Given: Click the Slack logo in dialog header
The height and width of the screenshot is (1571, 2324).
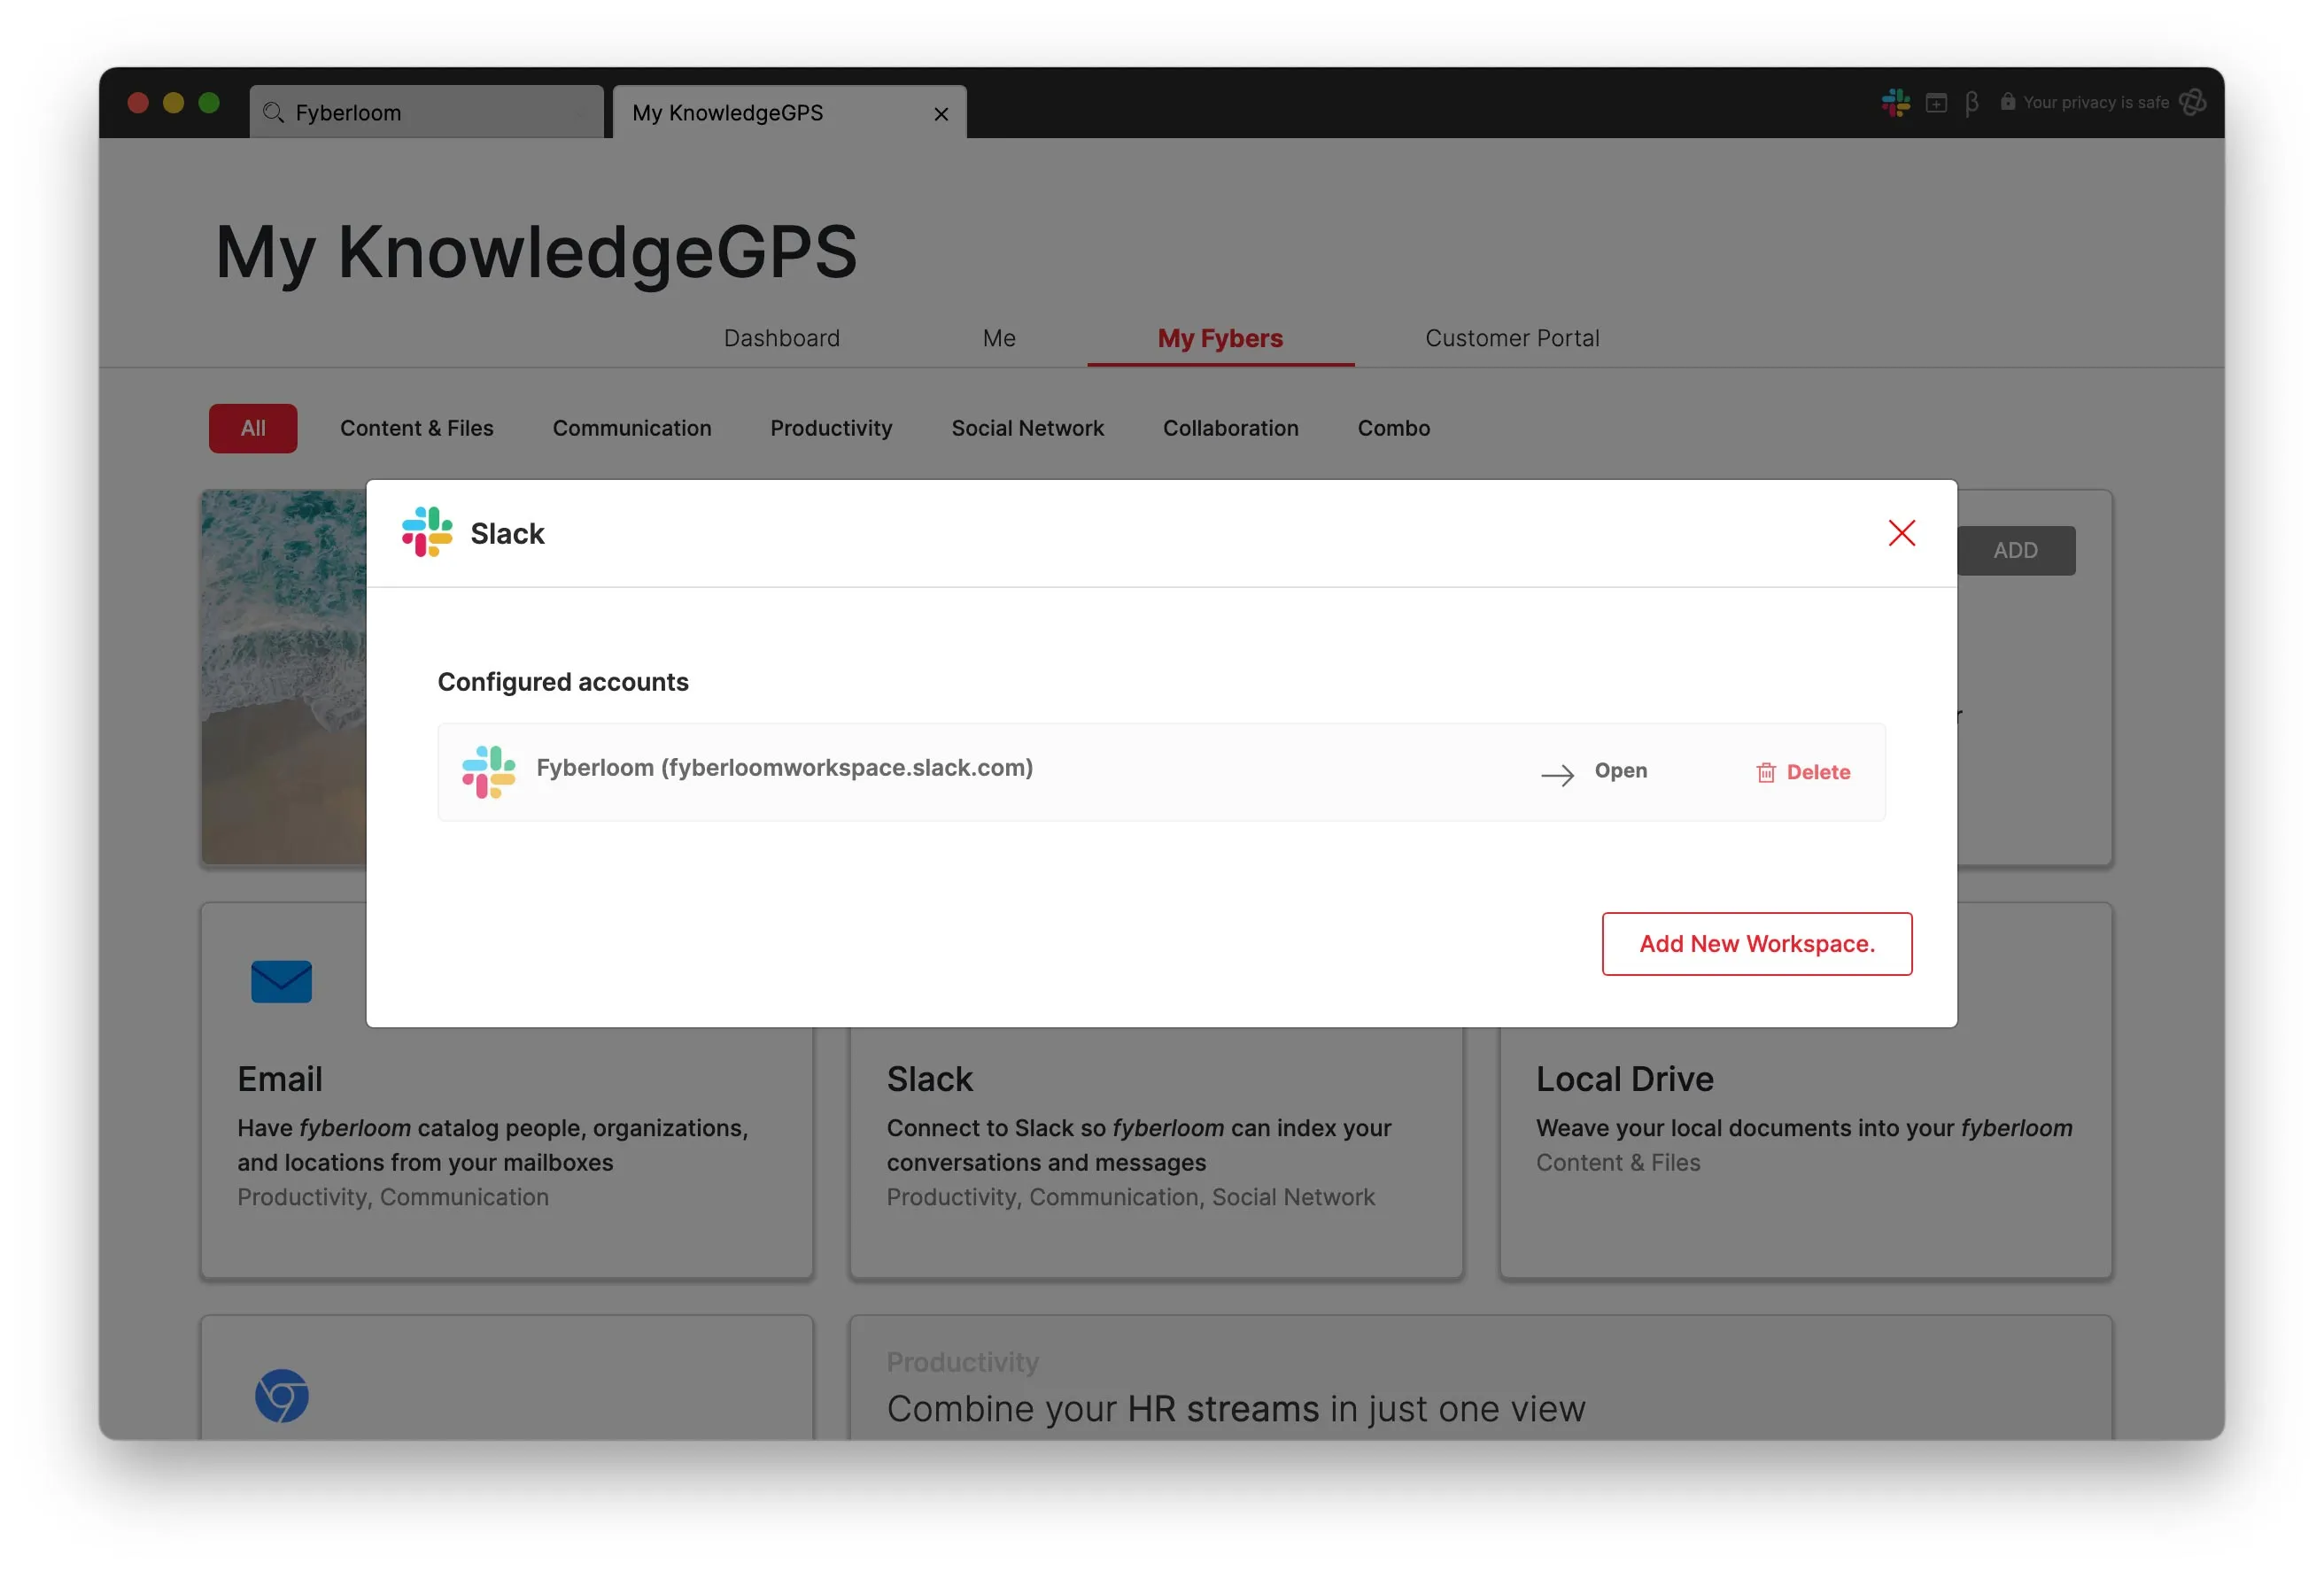Looking at the screenshot, I should point(427,532).
